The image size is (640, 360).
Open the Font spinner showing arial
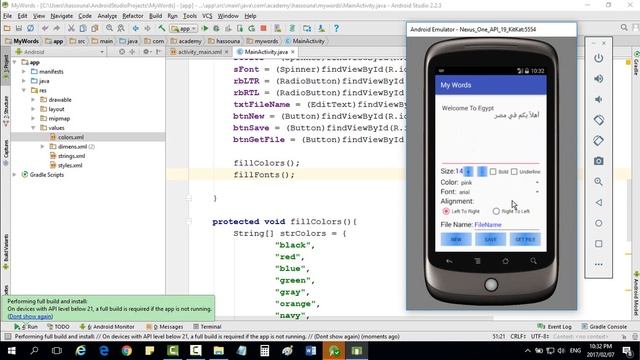[x=499, y=192]
